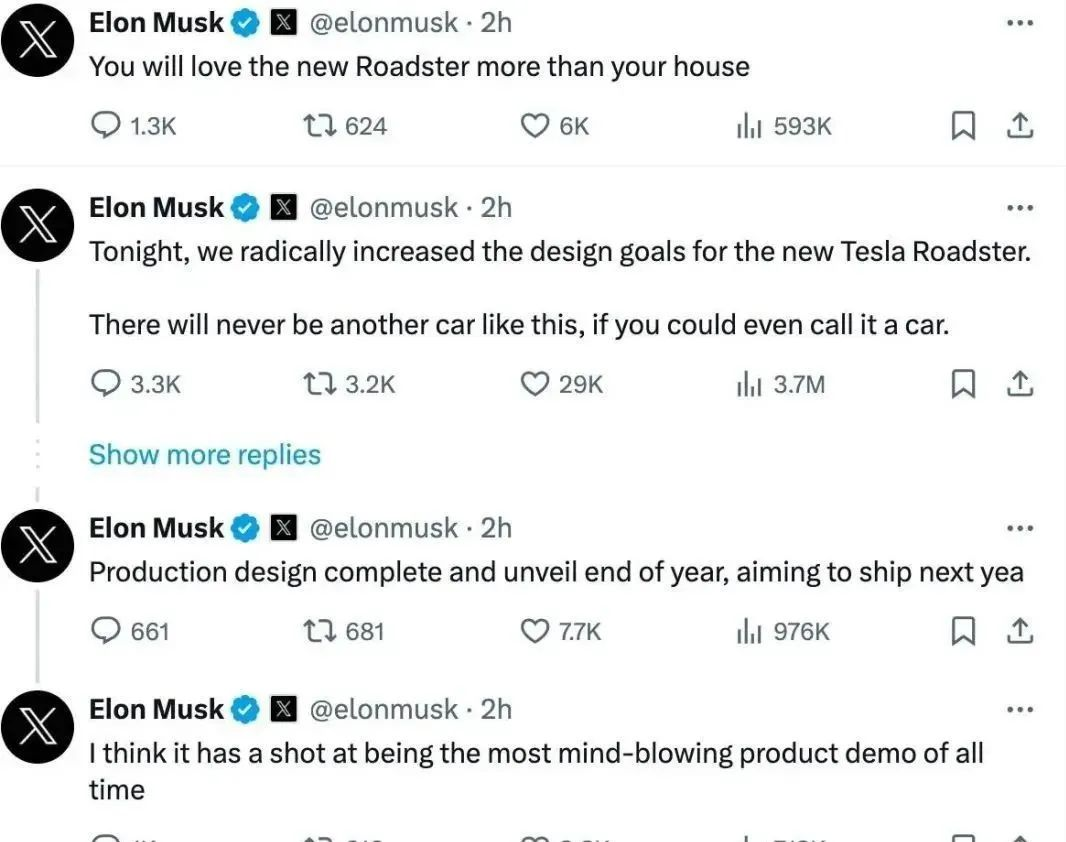Click Elon Musk name on the first tweet

(x=156, y=22)
